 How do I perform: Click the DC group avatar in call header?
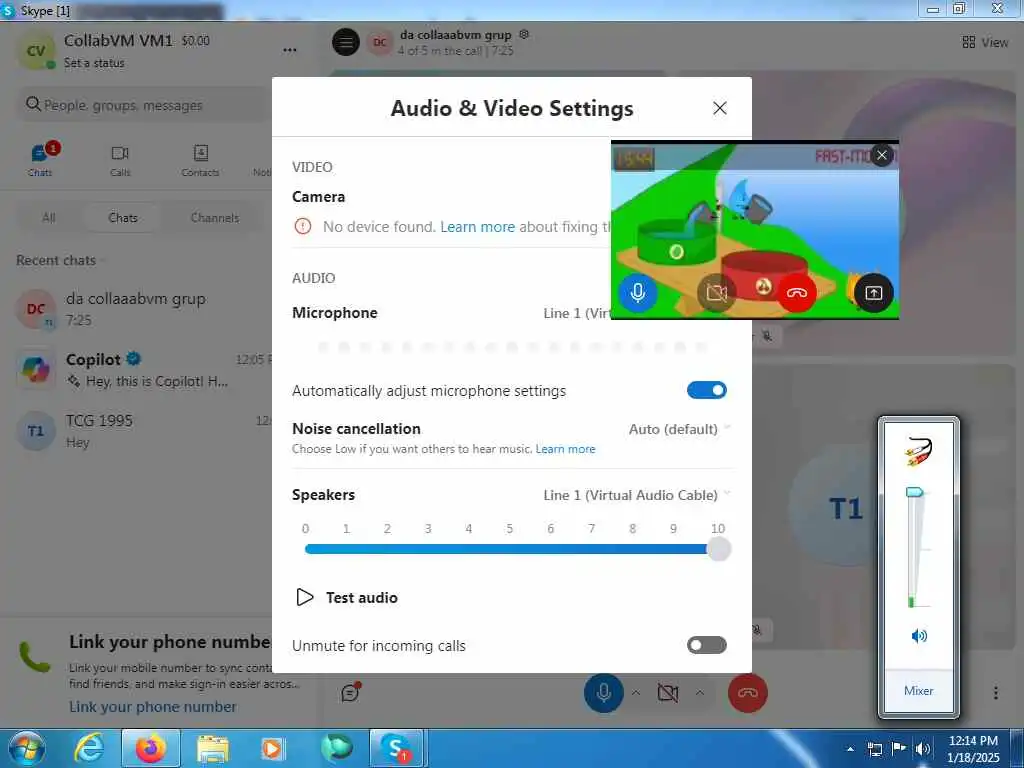[x=379, y=42]
